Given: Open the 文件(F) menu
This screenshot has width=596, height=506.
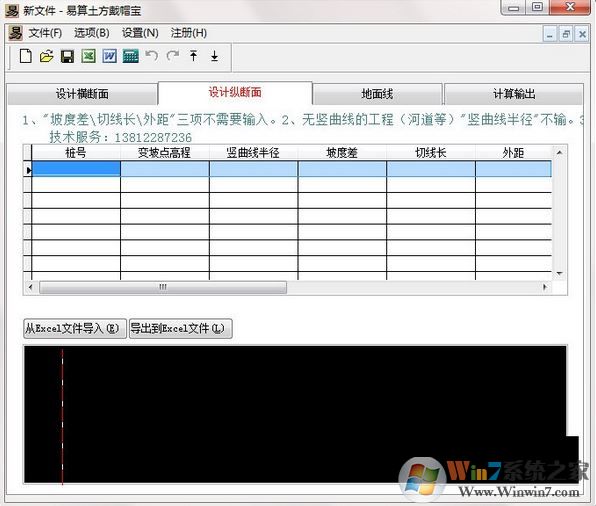Looking at the screenshot, I should (45, 33).
